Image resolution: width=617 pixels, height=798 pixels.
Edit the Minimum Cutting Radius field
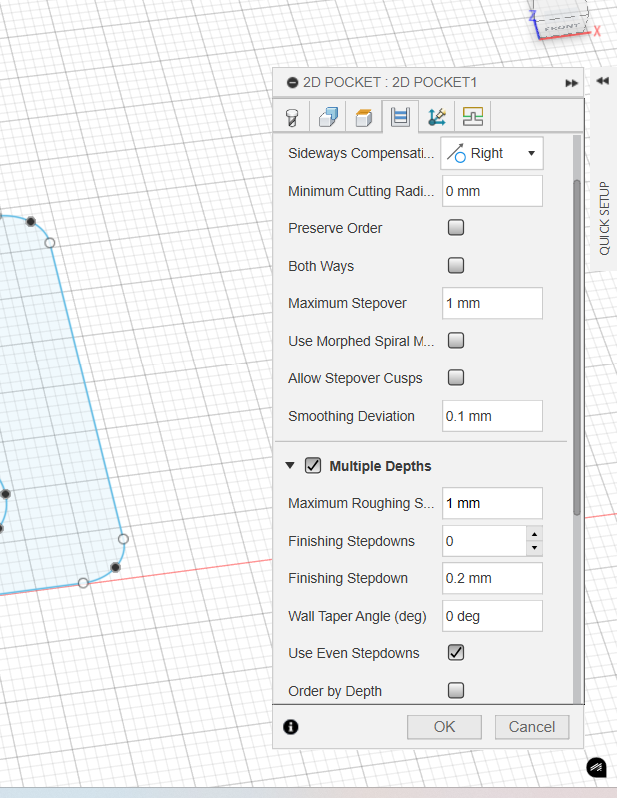point(492,191)
